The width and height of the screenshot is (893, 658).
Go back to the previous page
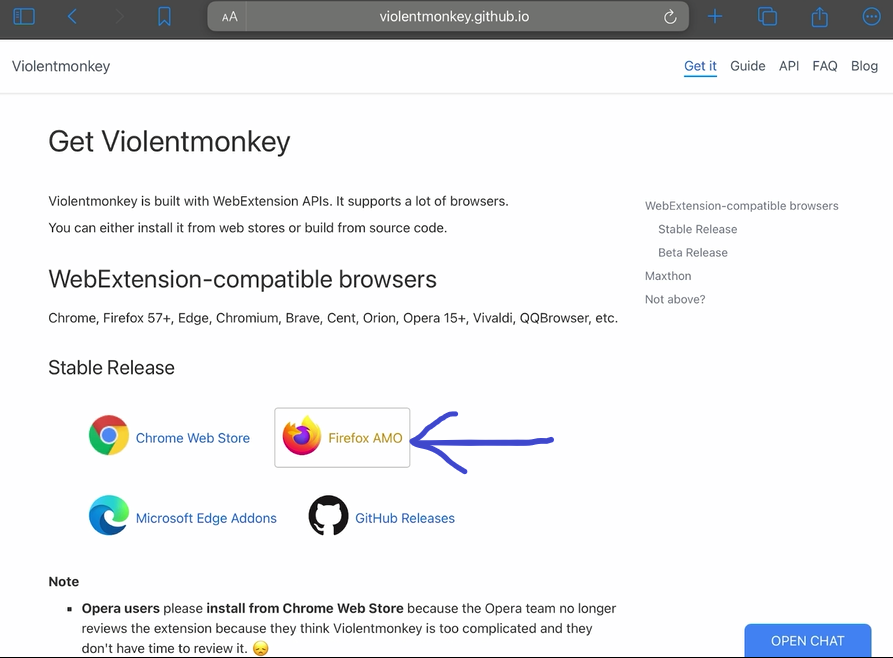point(72,17)
